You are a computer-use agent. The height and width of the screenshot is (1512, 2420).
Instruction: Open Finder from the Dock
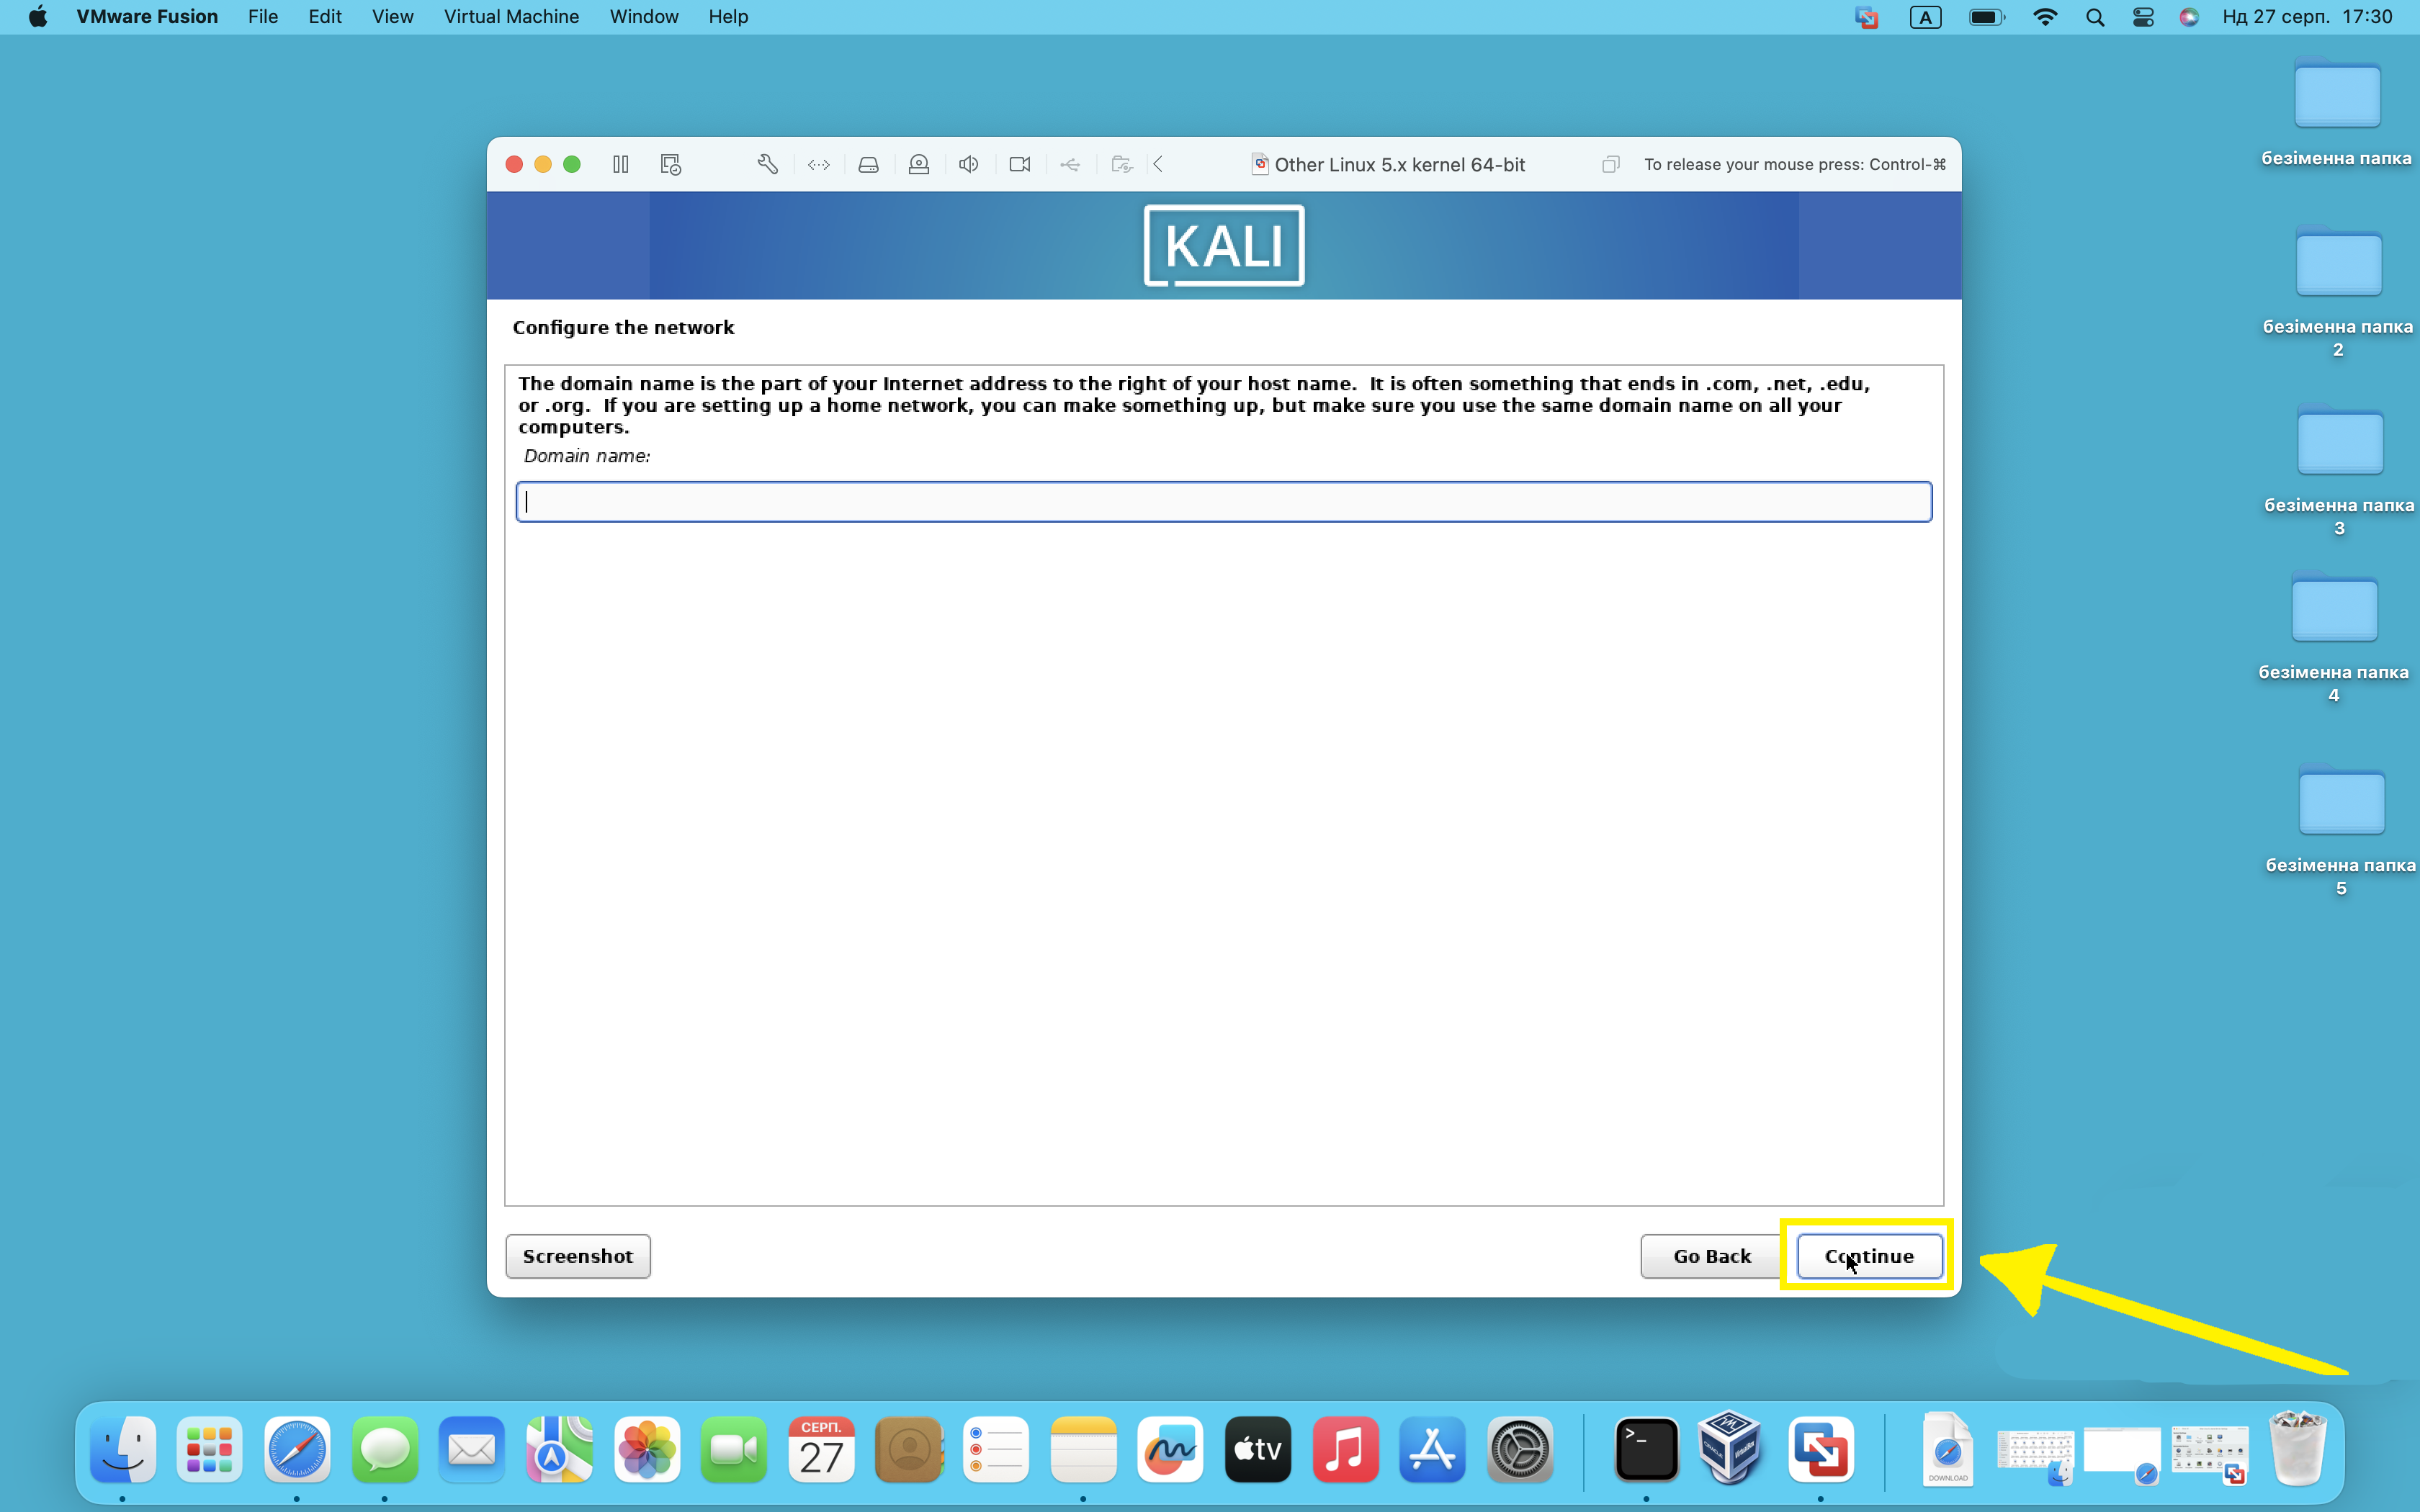[123, 1449]
